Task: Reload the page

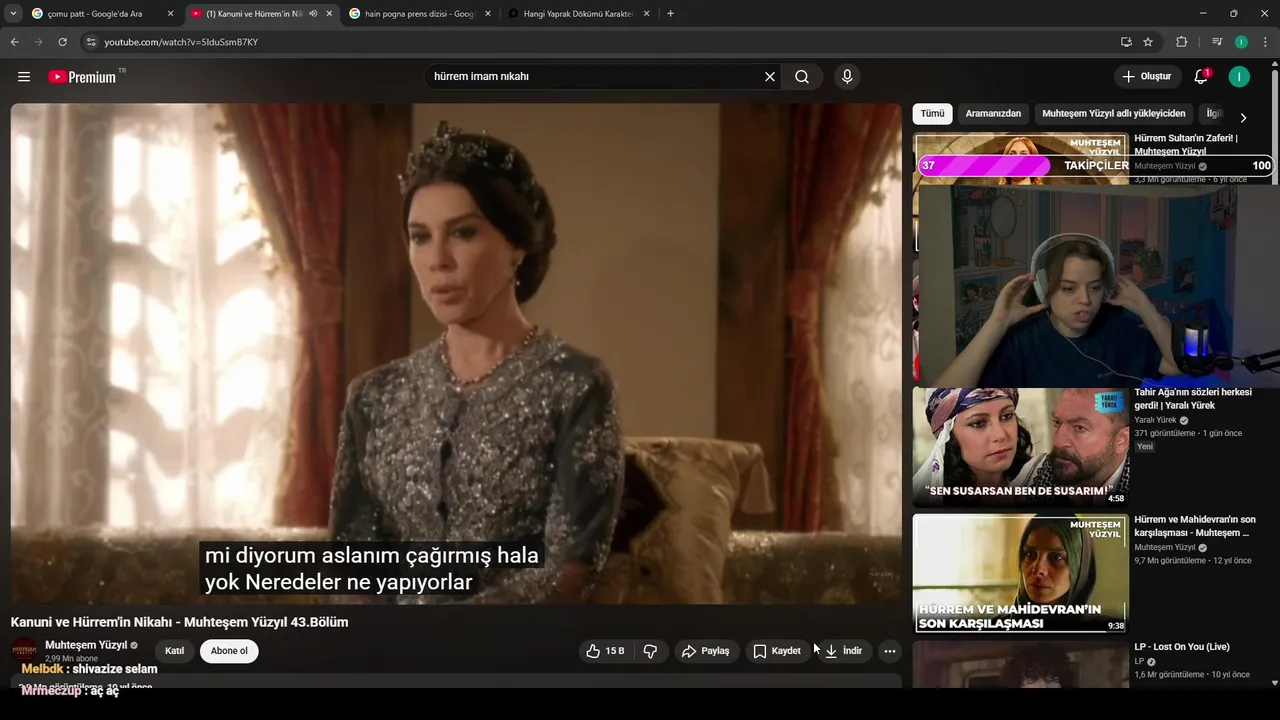Action: [x=62, y=42]
